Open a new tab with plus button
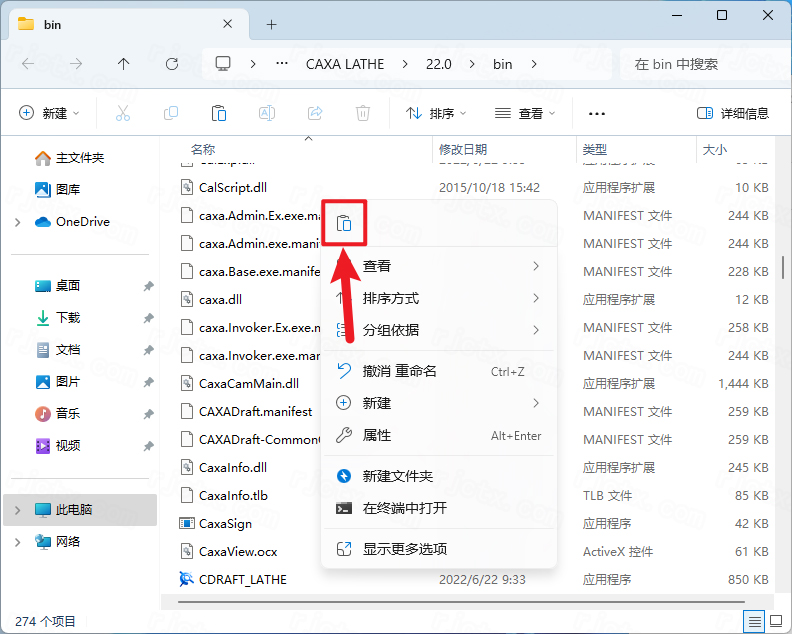The image size is (792, 634). tap(271, 24)
